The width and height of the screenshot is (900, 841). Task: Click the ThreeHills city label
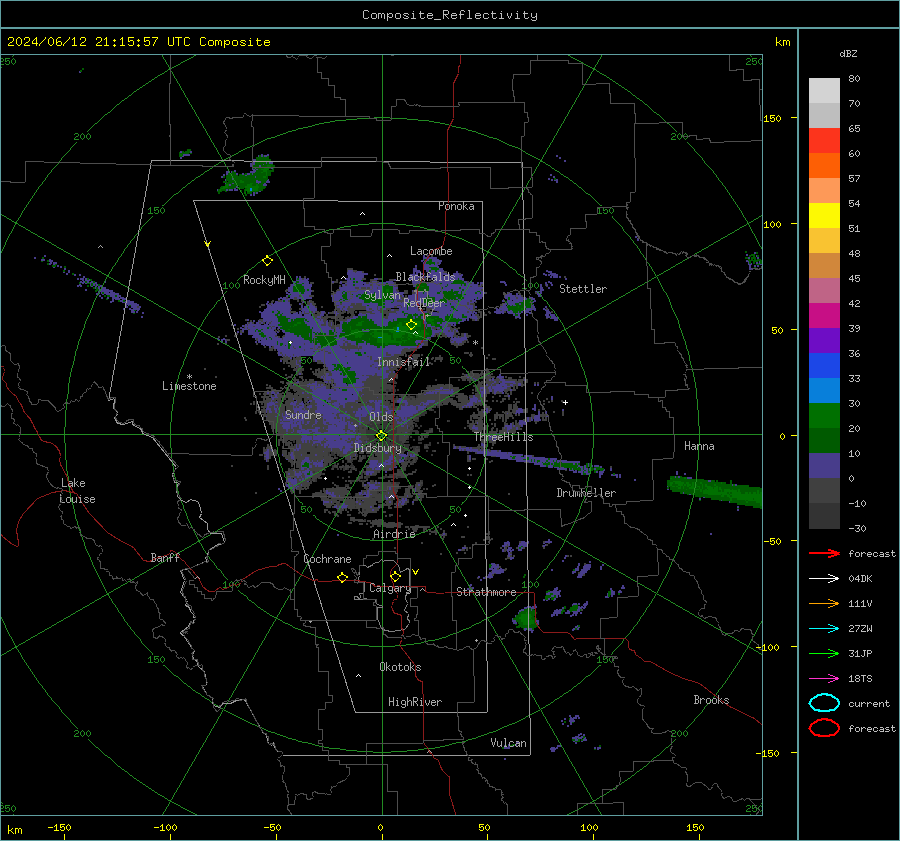tap(503, 437)
